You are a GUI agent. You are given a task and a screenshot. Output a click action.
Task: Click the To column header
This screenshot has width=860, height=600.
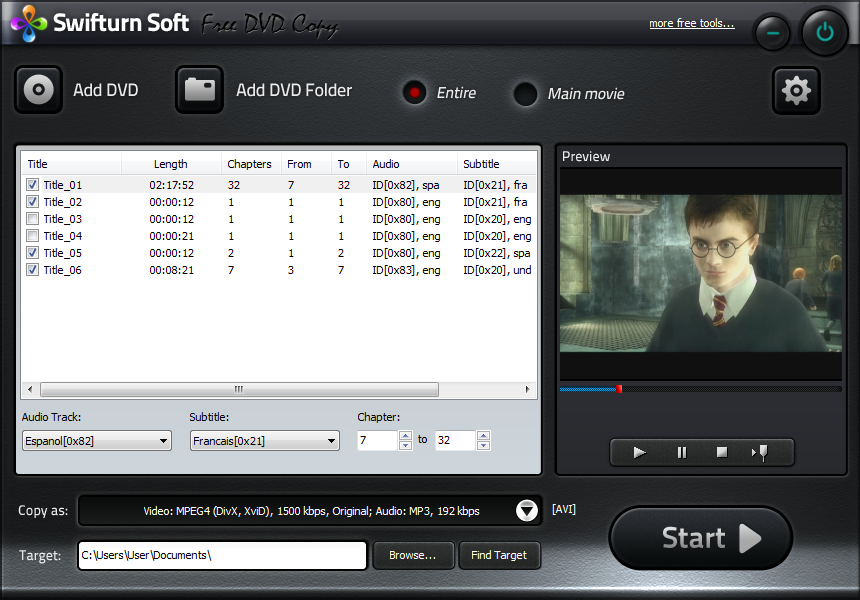click(x=348, y=164)
